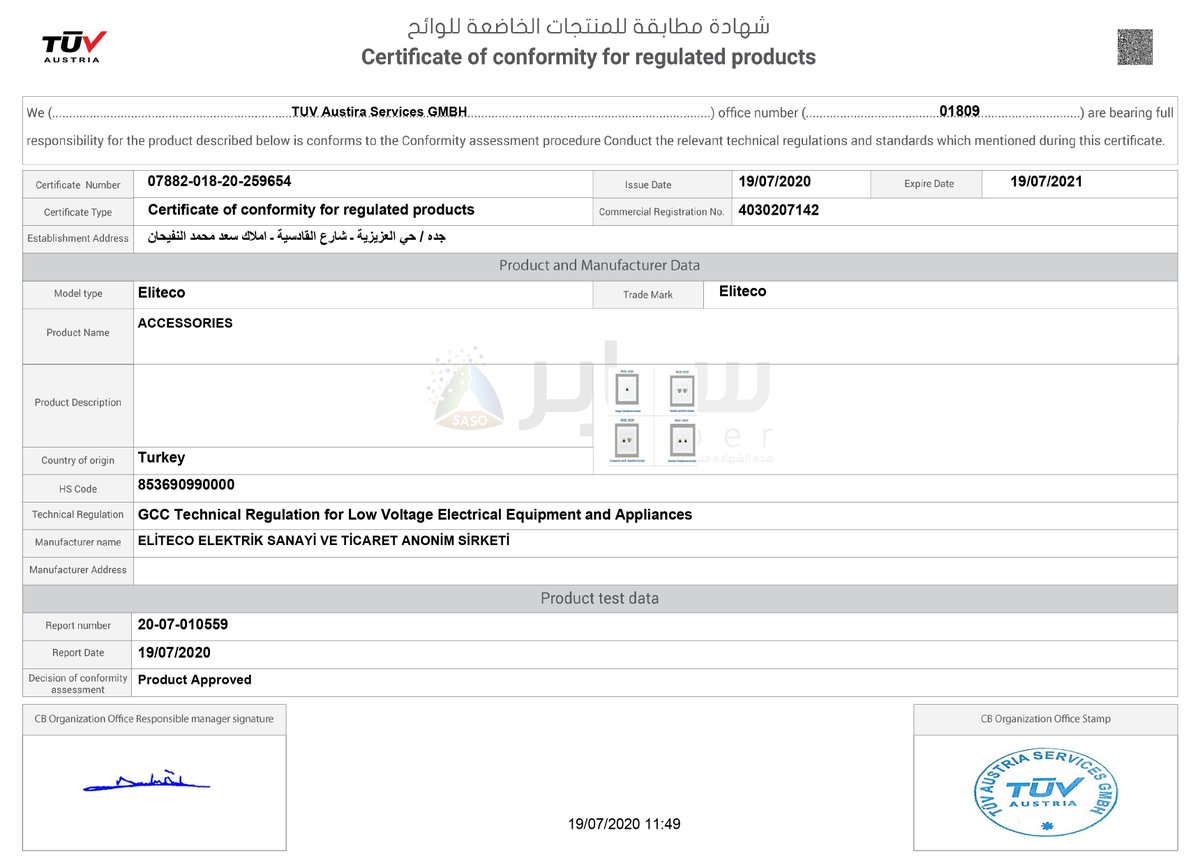Click the decision "Product Approved"
The image size is (1200, 865).
pyautogui.click(x=195, y=680)
